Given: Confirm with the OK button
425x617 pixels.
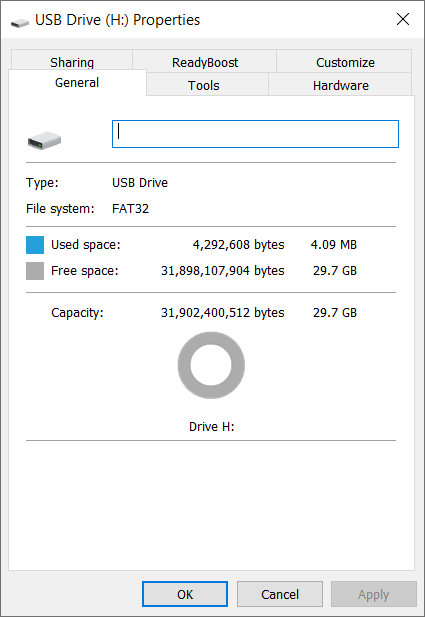Looking at the screenshot, I should click(185, 594).
